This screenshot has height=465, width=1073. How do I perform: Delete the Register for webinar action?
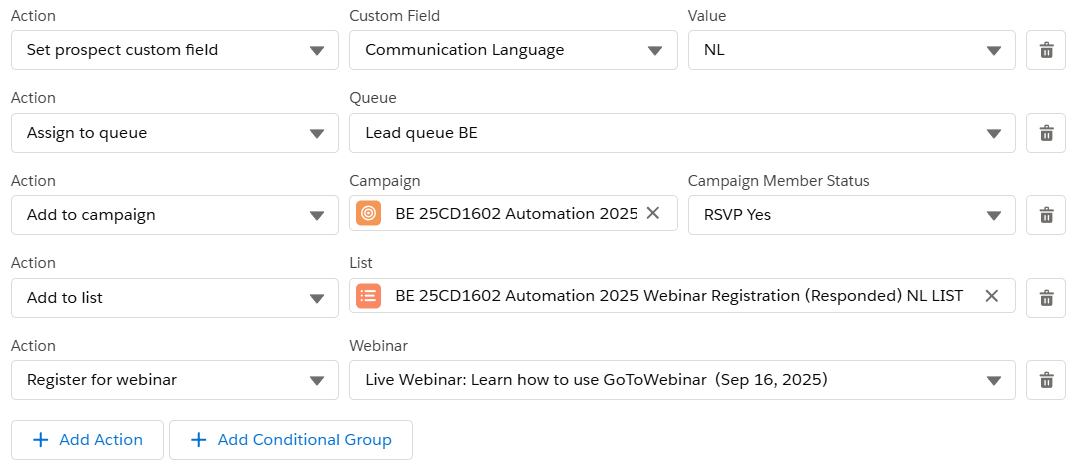click(x=1046, y=380)
